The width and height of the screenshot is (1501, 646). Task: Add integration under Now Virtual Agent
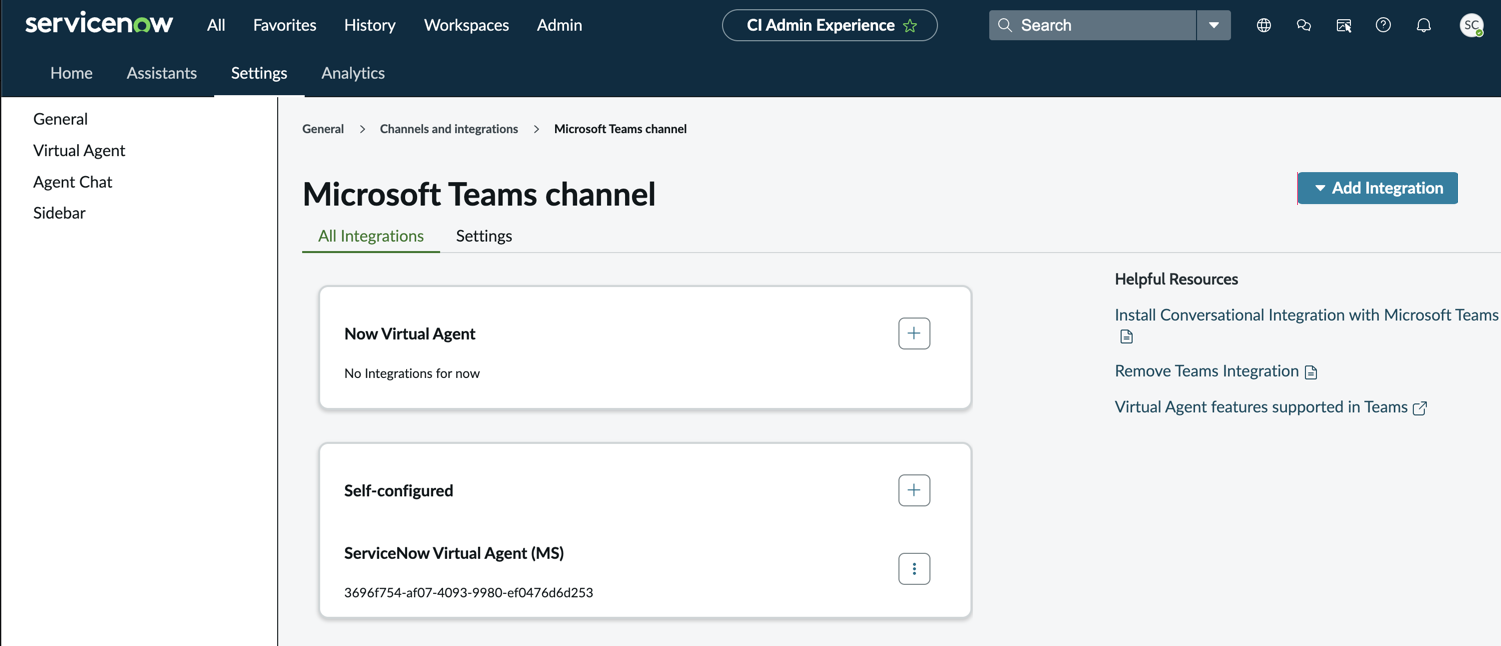(x=914, y=333)
